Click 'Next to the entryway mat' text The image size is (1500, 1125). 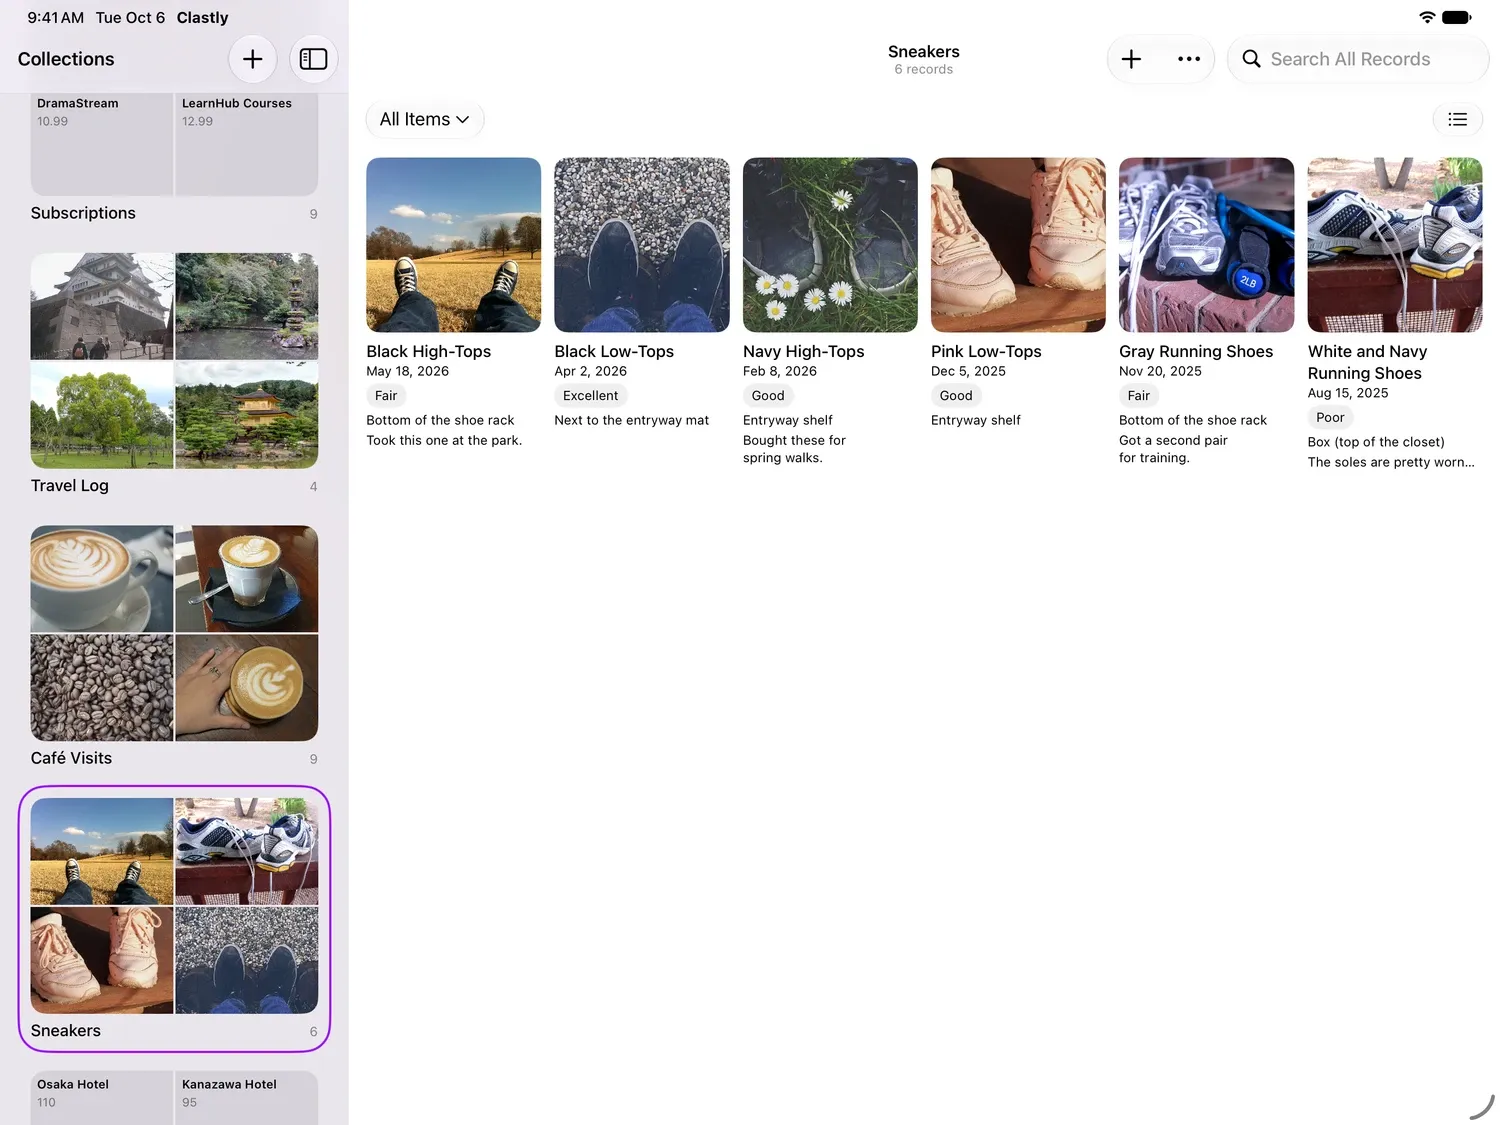[x=632, y=420]
